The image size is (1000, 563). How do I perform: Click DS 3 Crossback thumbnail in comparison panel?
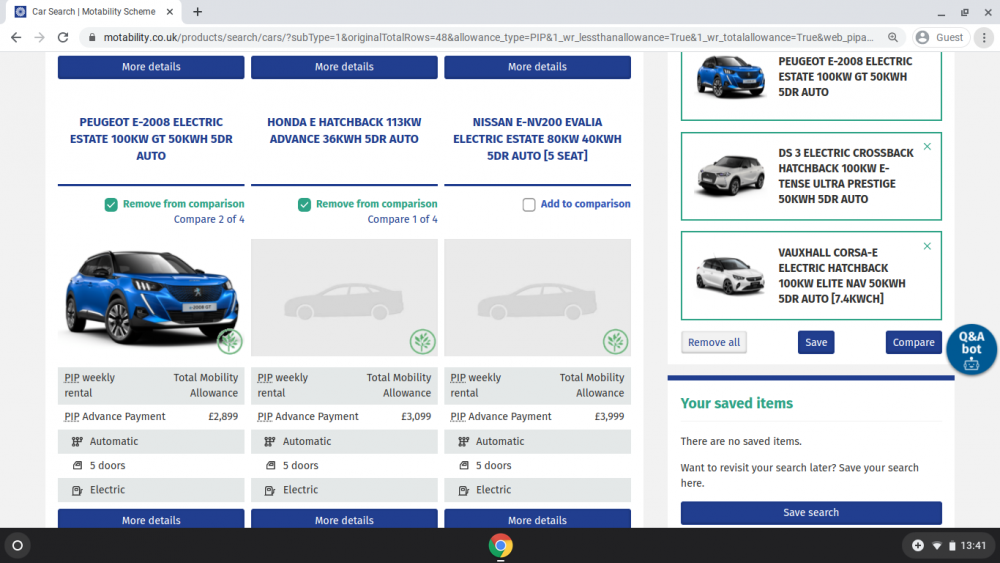pyautogui.click(x=730, y=175)
